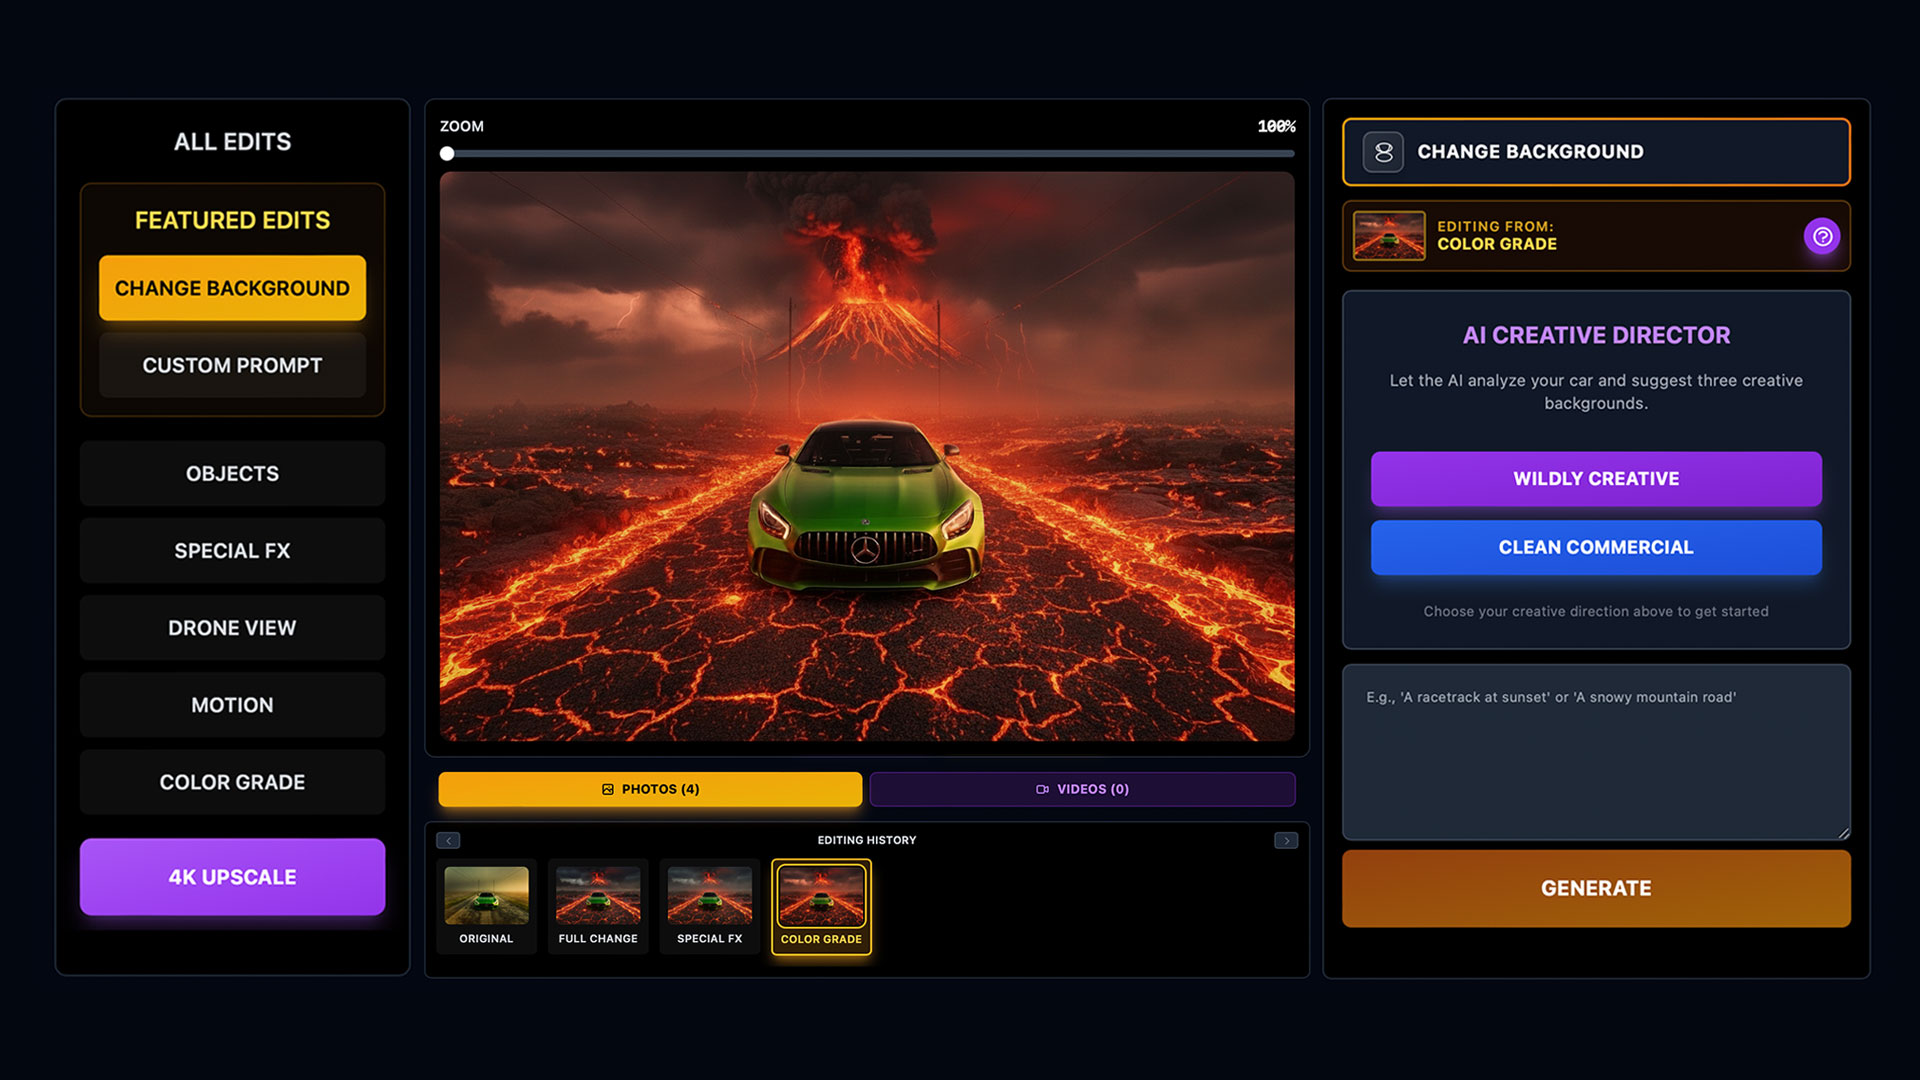Click the photo icon on the Photos tab

pos(608,789)
